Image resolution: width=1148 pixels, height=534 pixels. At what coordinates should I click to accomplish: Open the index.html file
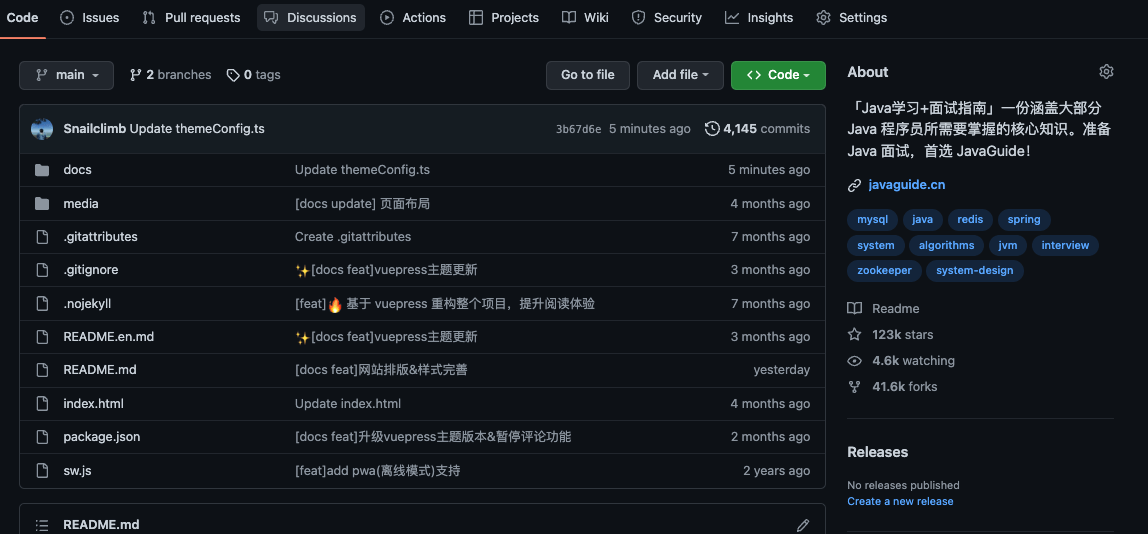[x=94, y=404]
